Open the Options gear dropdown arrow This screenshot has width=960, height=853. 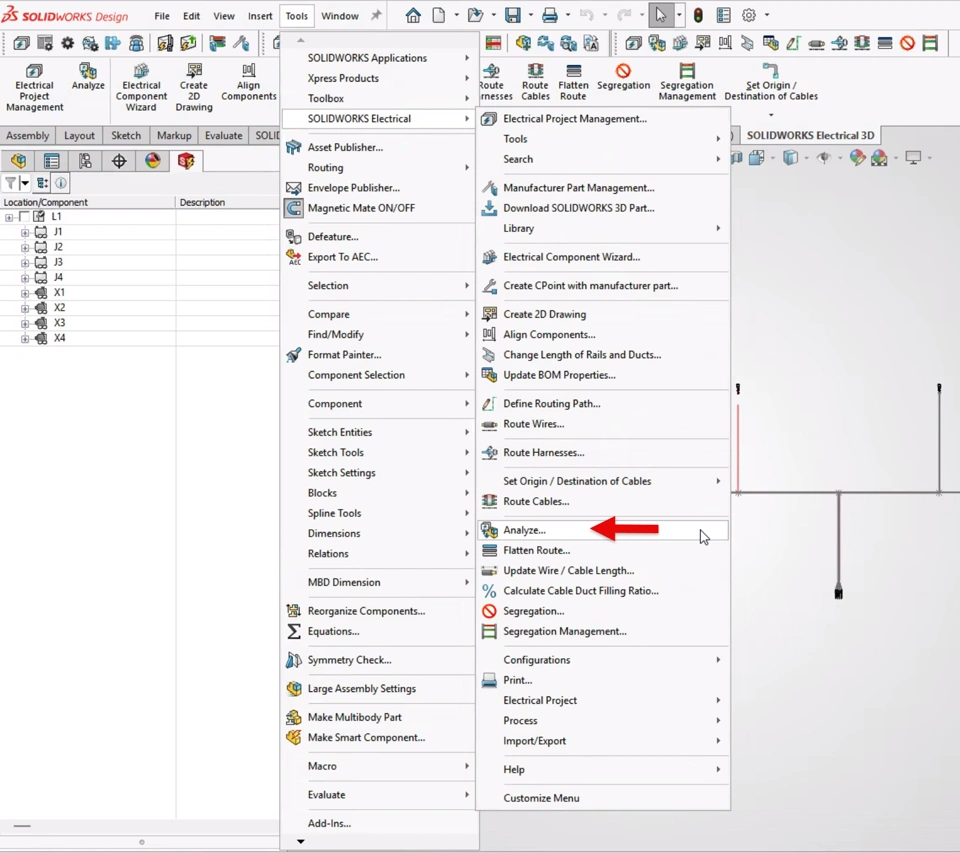[x=767, y=15]
